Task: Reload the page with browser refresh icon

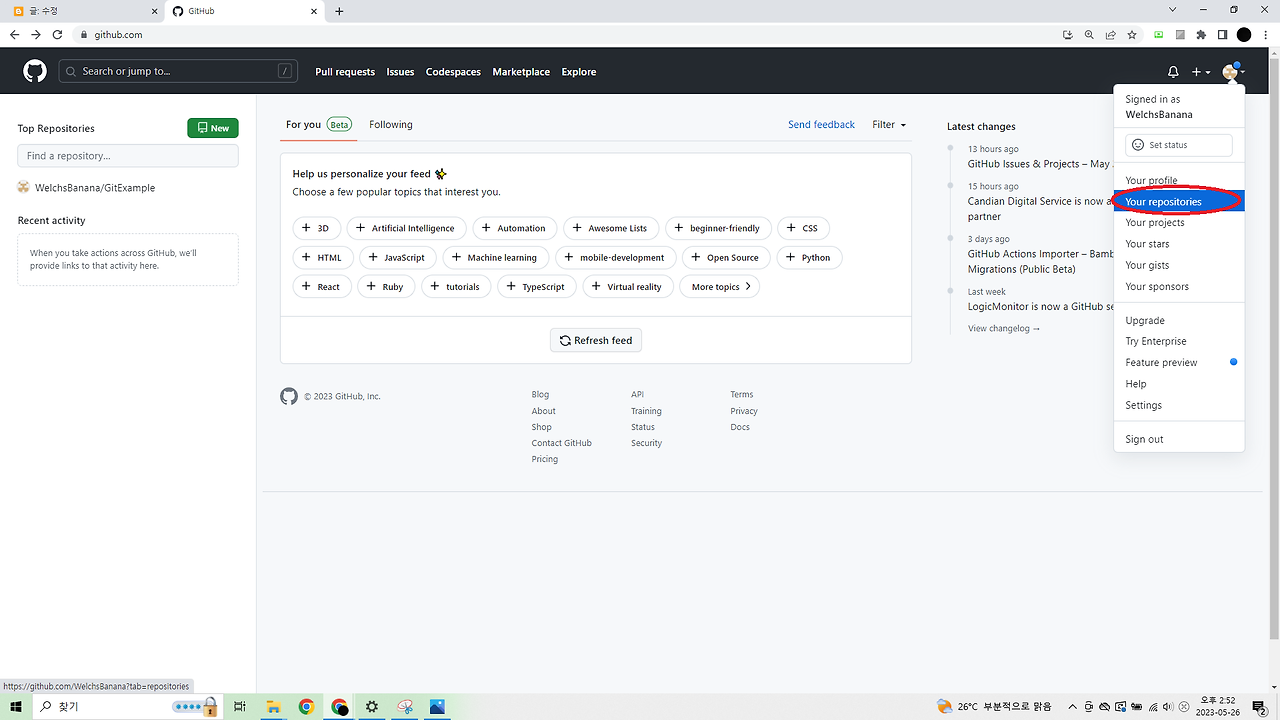Action: point(57,34)
